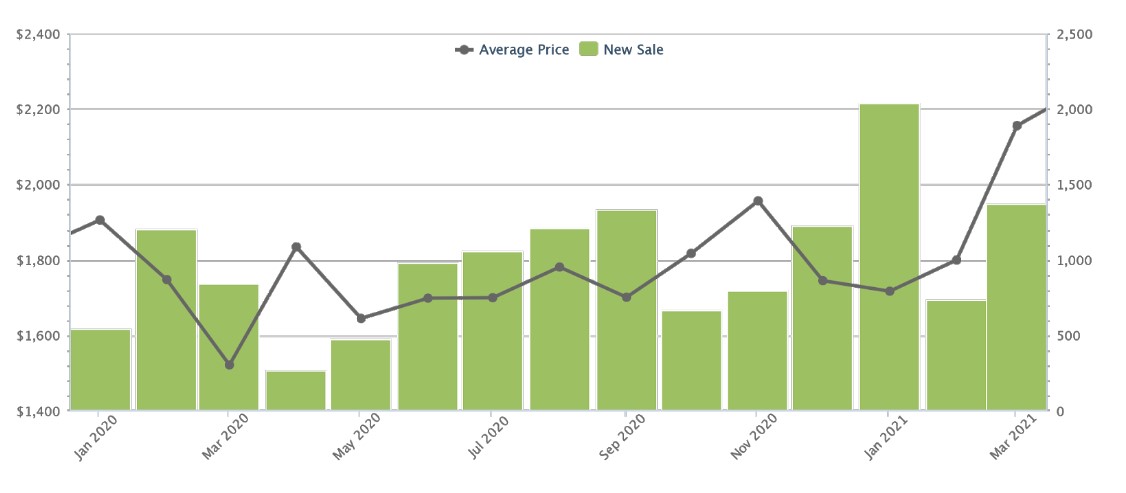The image size is (1126, 493).
Task: Click the Jul 2020 New Sale bar
Action: [x=492, y=331]
